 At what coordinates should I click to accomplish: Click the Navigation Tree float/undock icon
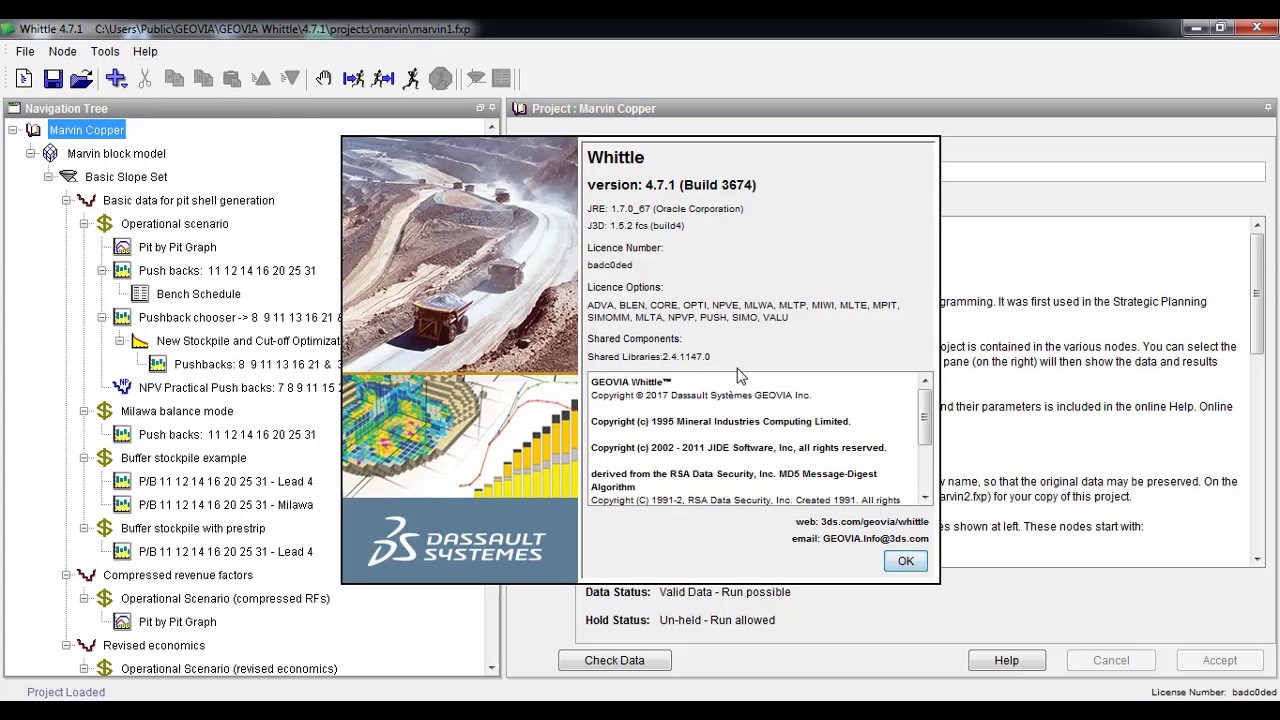(480, 107)
